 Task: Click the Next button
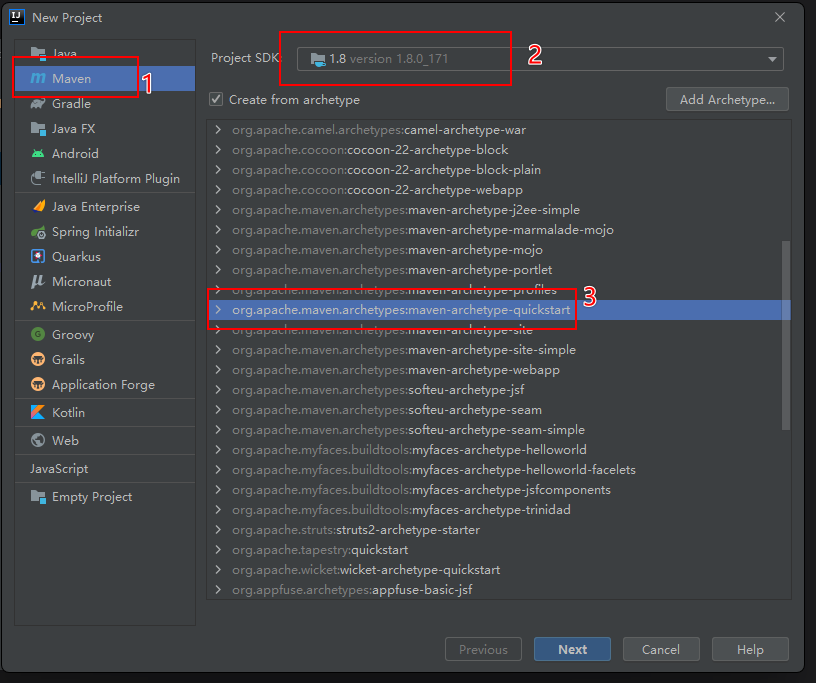(572, 649)
